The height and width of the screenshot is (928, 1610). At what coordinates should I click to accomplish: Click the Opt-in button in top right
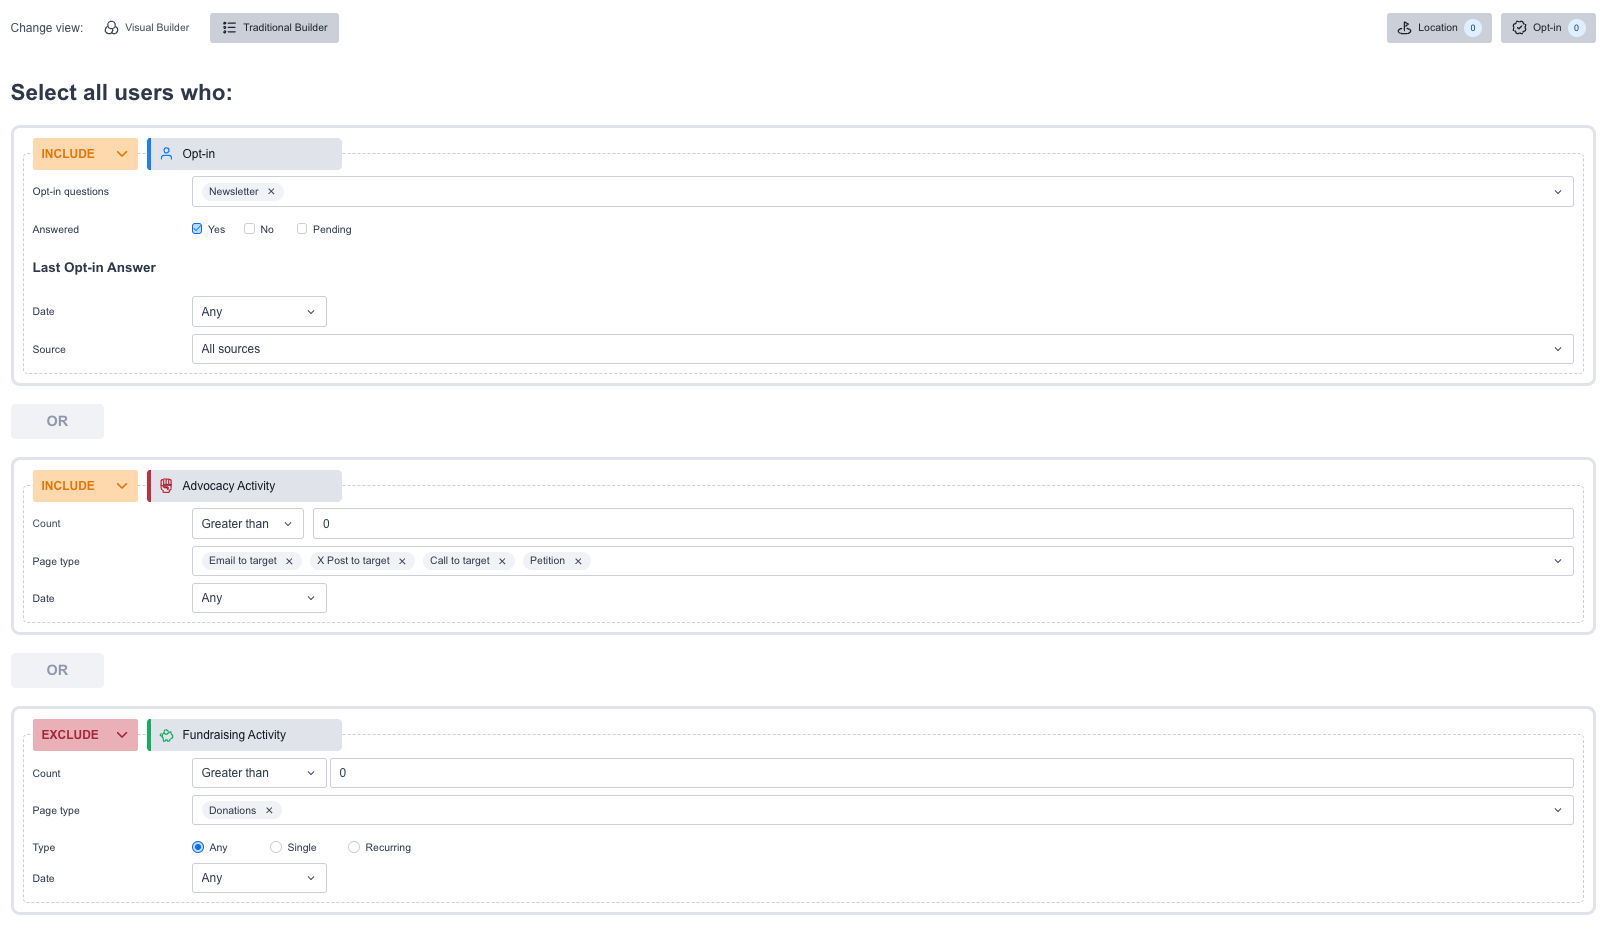point(1547,28)
